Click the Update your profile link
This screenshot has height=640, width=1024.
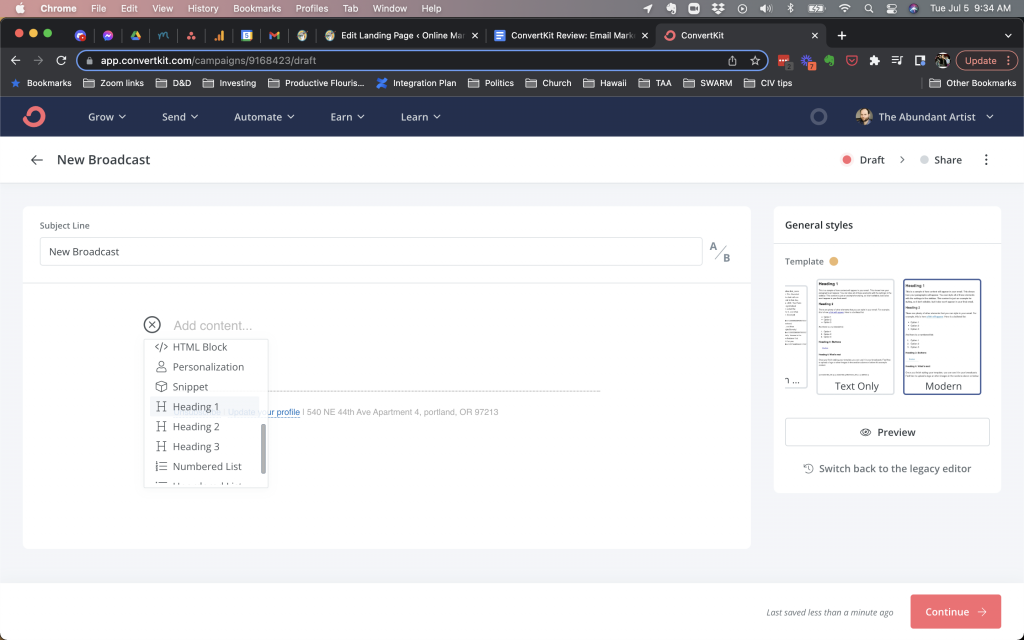coord(264,412)
